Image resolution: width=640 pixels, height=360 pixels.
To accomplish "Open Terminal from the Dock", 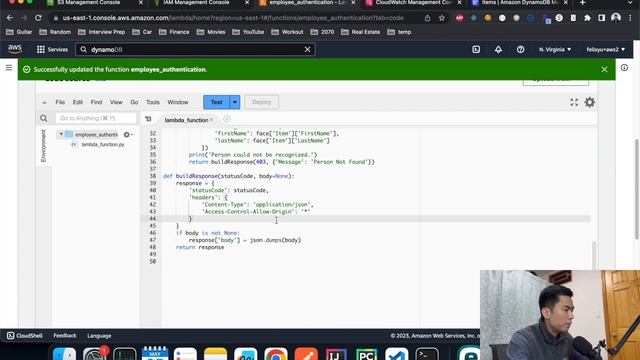I will tap(427, 354).
